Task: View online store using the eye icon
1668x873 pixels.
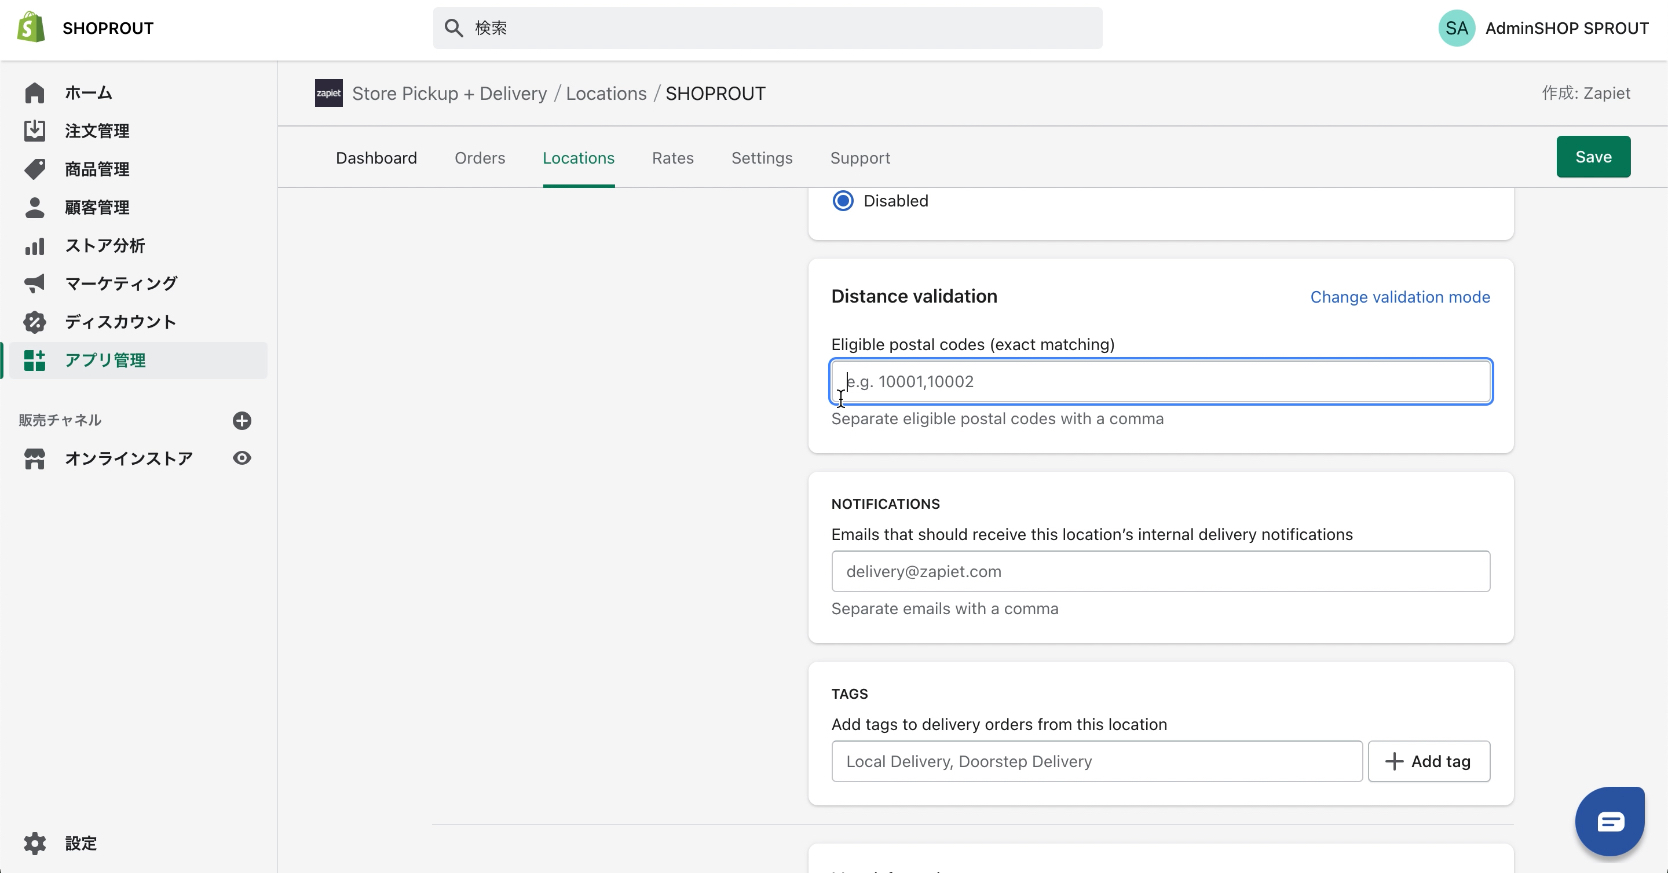Action: pos(242,458)
